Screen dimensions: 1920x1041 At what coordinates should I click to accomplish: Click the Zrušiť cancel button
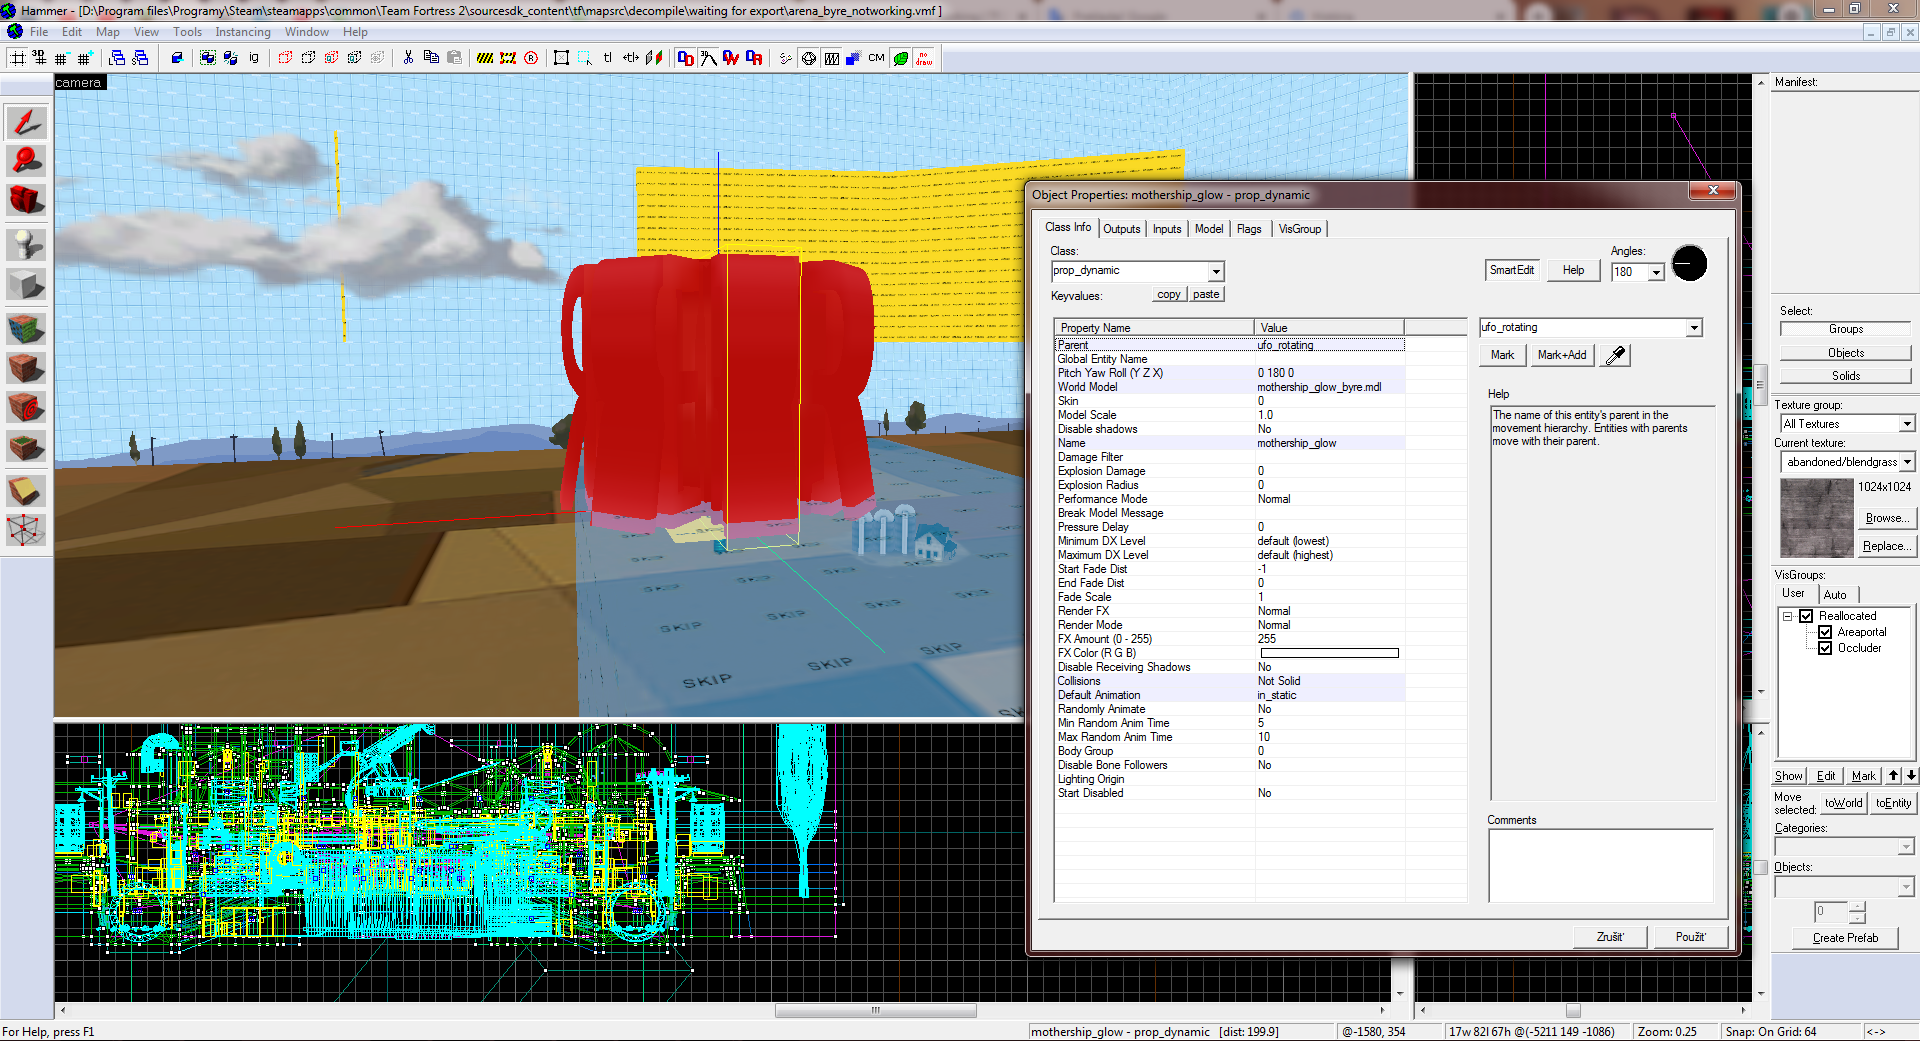1610,937
